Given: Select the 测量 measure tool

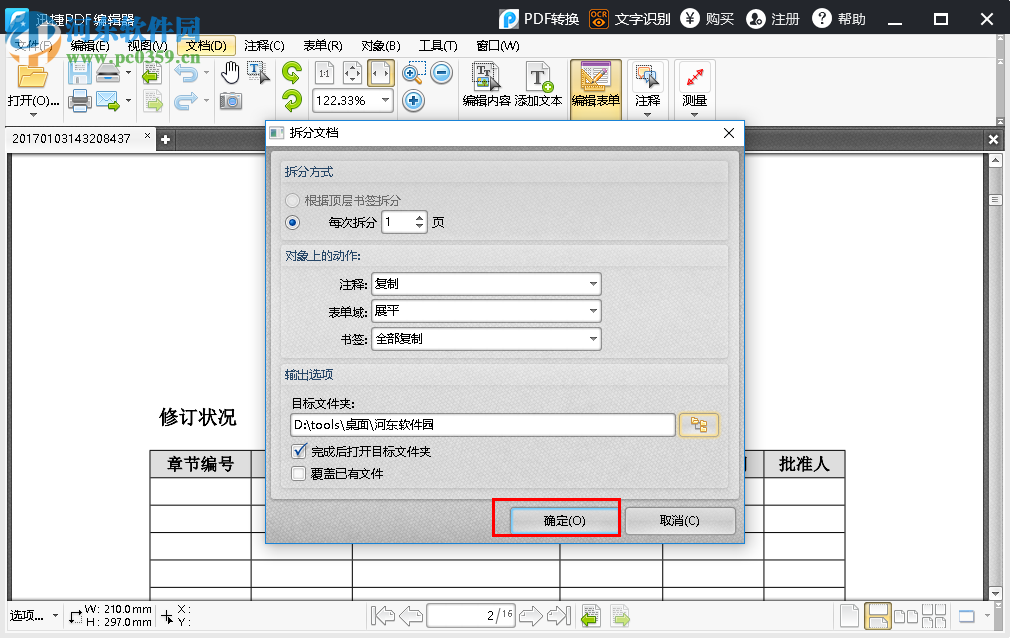Looking at the screenshot, I should click(694, 80).
